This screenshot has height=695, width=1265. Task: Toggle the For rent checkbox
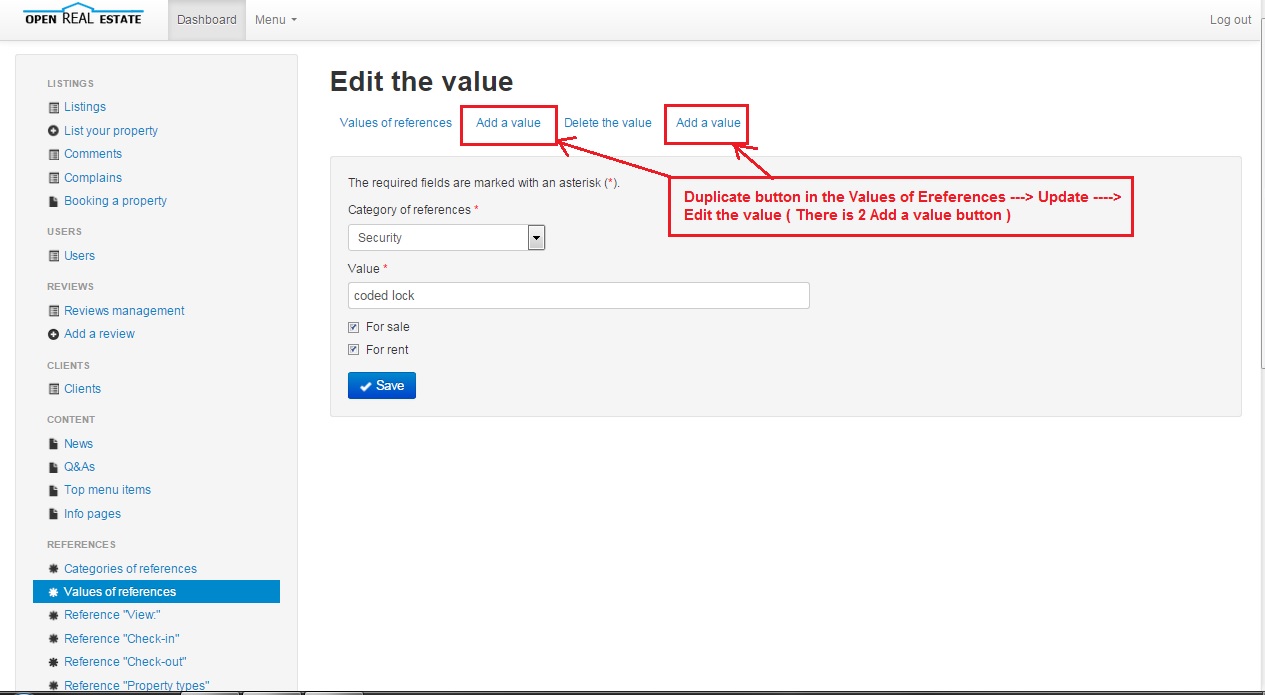pyautogui.click(x=354, y=350)
